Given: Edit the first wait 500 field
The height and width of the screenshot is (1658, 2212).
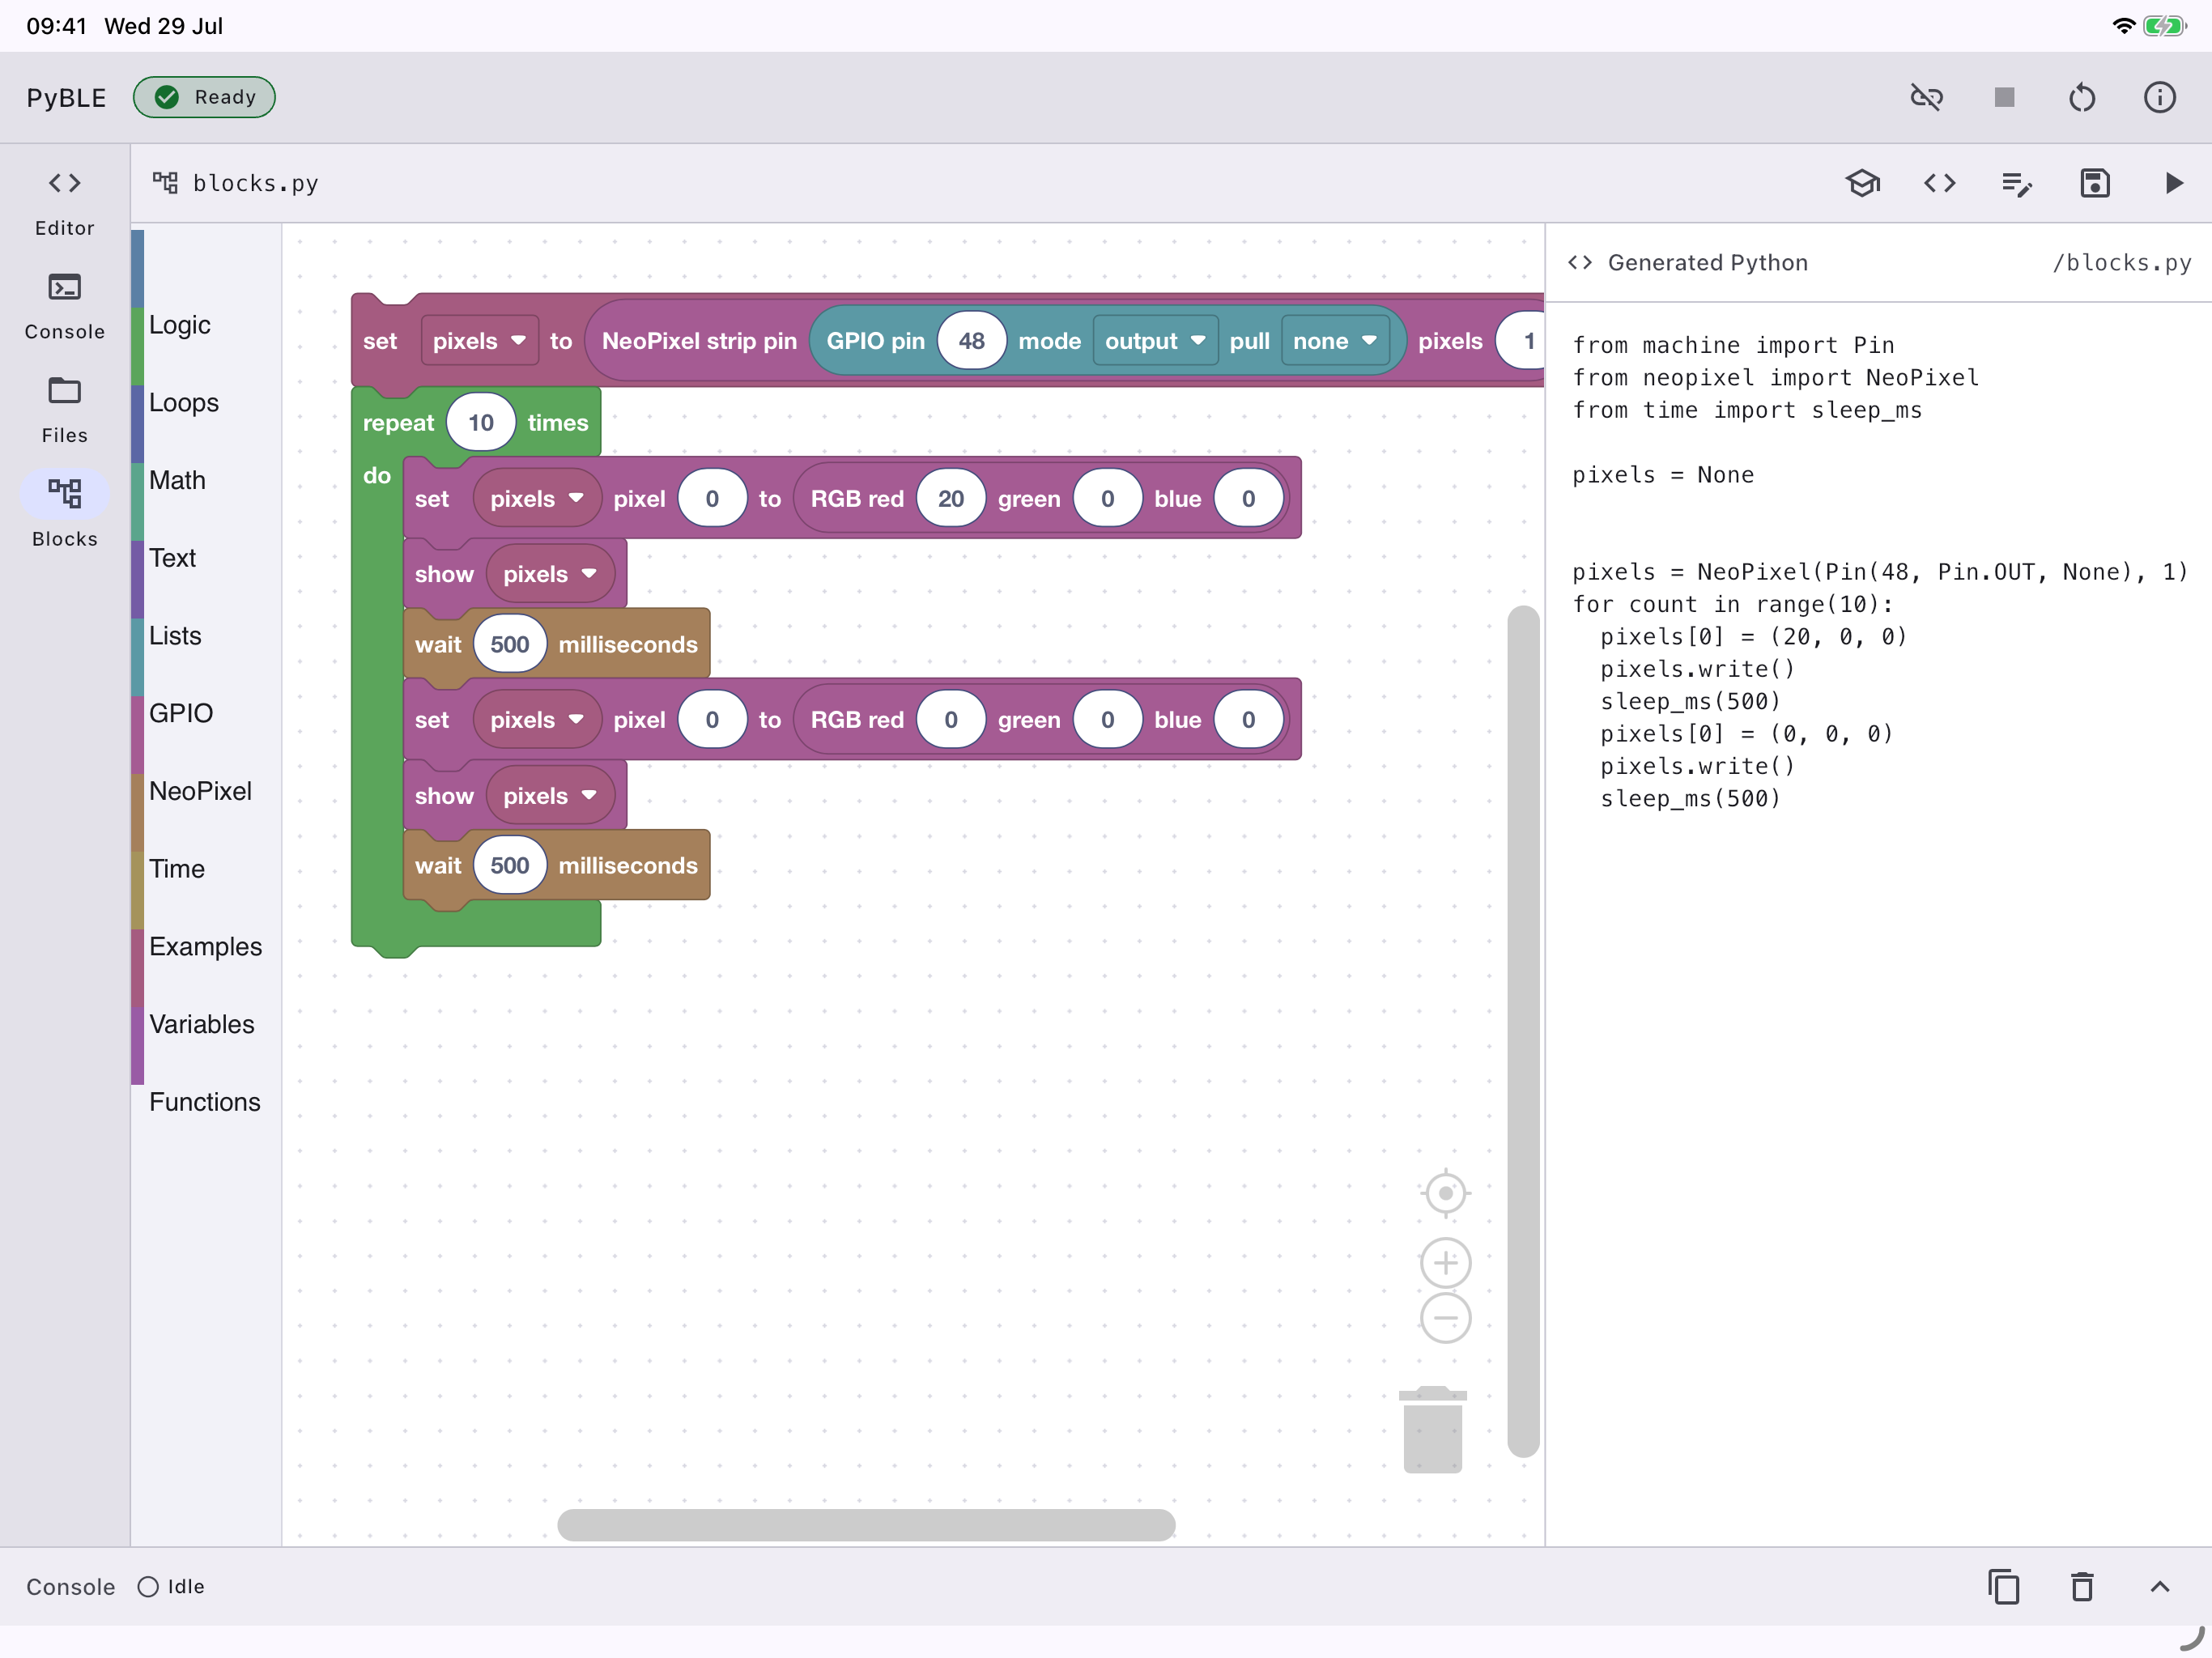Looking at the screenshot, I should tap(510, 644).
